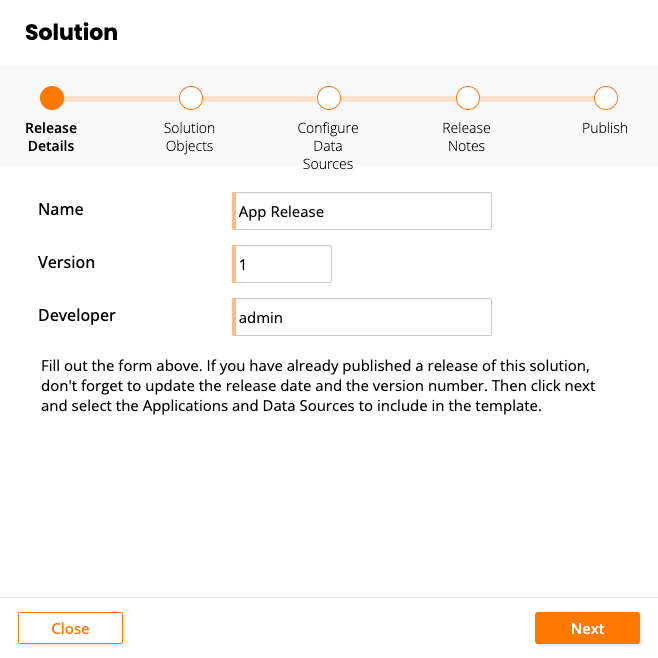Click the Release Details step label

pyautogui.click(x=51, y=137)
